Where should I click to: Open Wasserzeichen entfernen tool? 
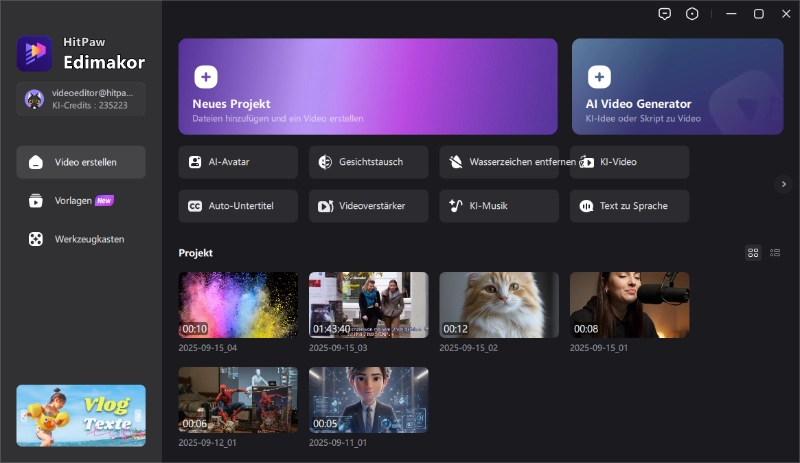tap(499, 162)
